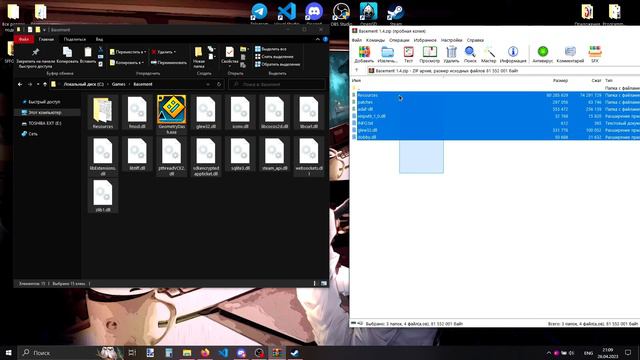This screenshot has width=640, height=360.
Task: Select steam_api.dll file in Explorer
Action: coord(274,154)
